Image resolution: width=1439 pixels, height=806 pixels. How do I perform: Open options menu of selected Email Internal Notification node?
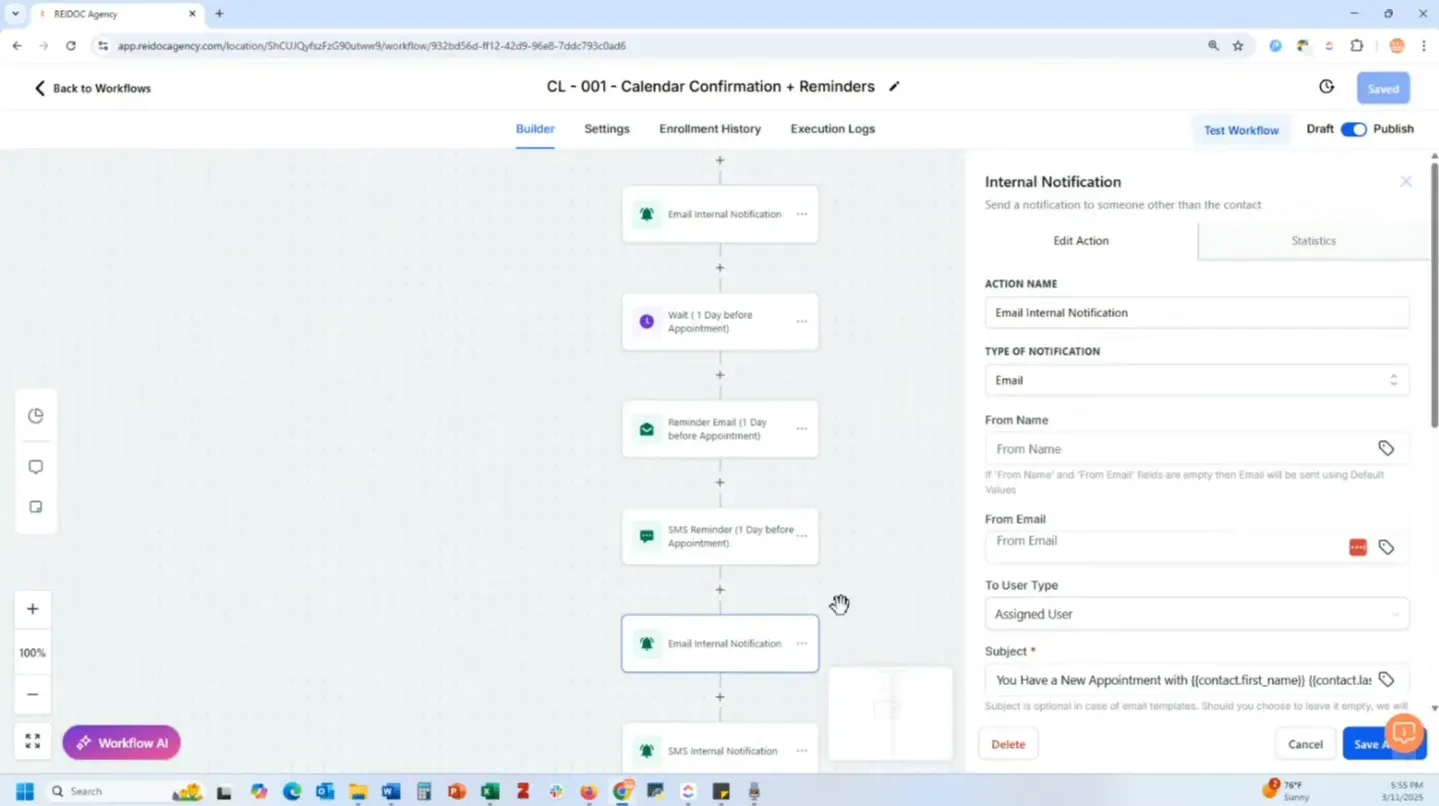(801, 643)
